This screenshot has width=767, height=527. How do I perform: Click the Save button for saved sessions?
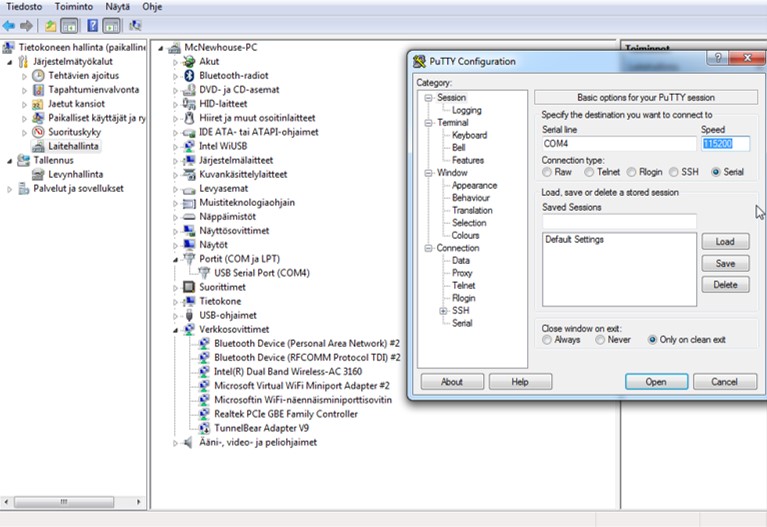[x=725, y=263]
